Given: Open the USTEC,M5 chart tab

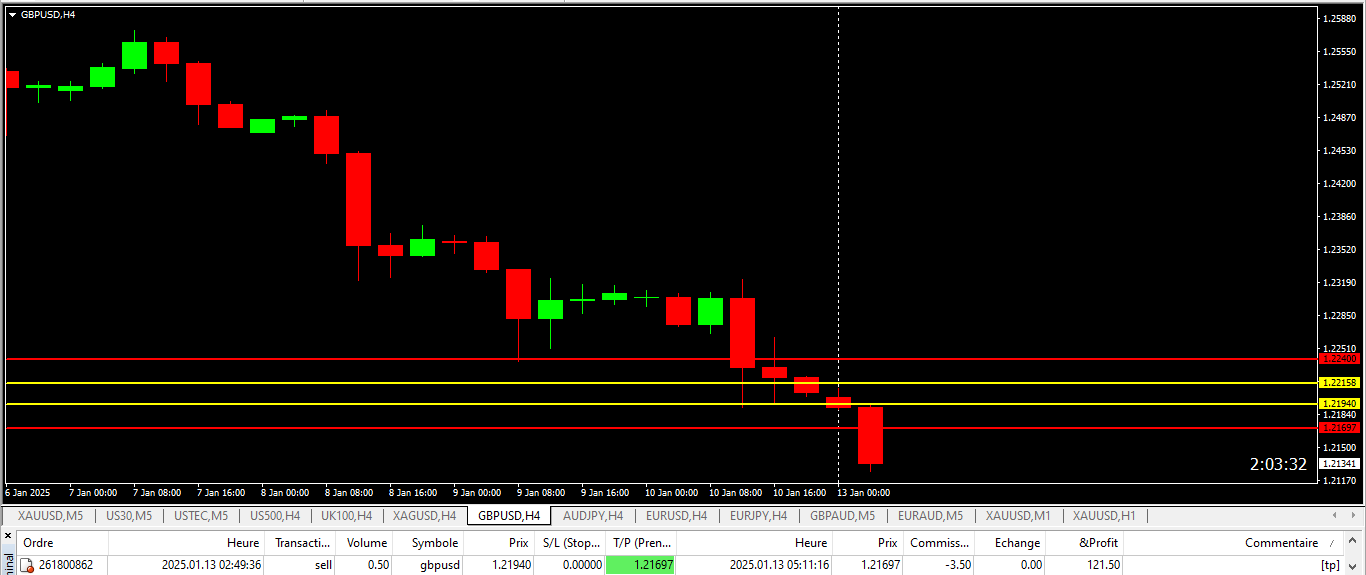Looking at the screenshot, I should click(x=201, y=516).
